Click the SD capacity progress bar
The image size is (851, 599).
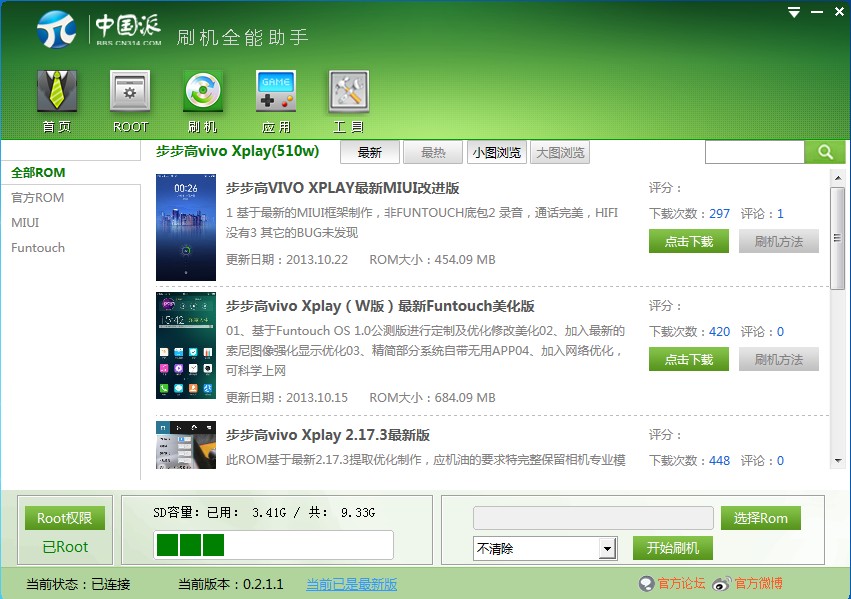pos(274,545)
